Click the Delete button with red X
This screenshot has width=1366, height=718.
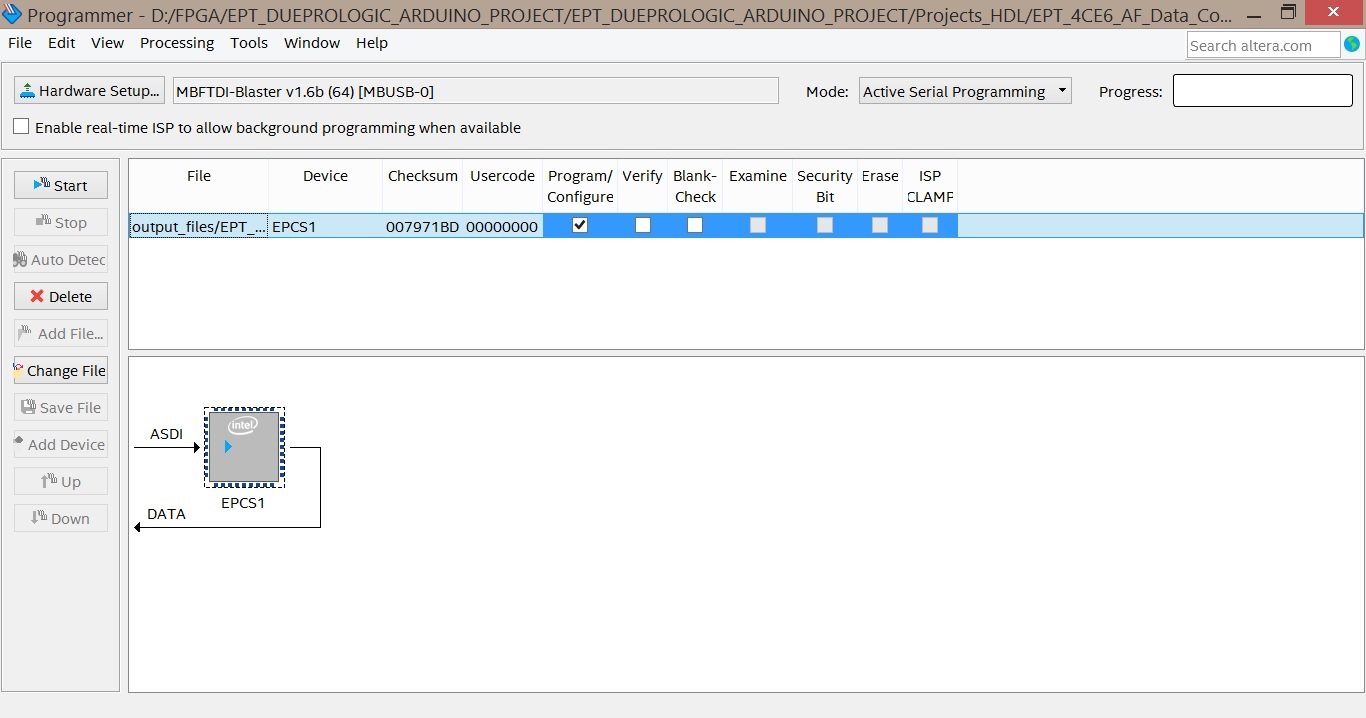pyautogui.click(x=61, y=296)
